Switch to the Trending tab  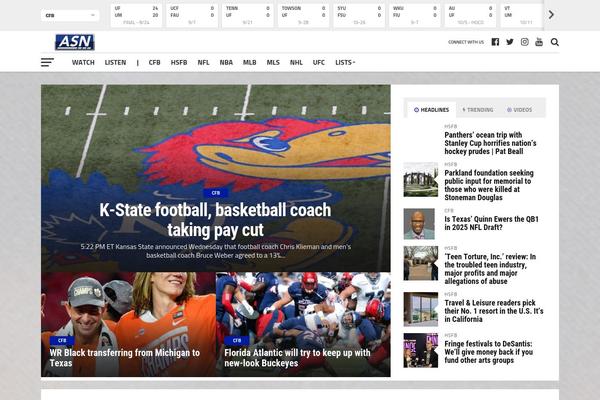click(x=478, y=110)
